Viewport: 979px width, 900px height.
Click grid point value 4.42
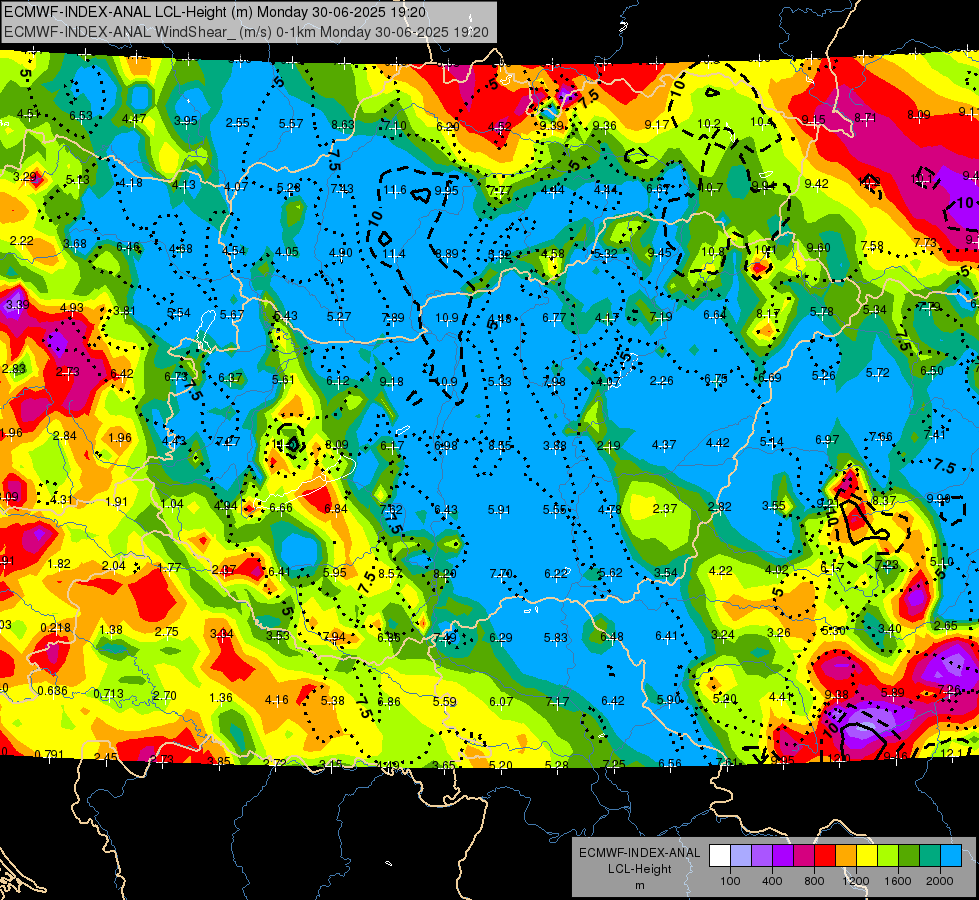[717, 443]
